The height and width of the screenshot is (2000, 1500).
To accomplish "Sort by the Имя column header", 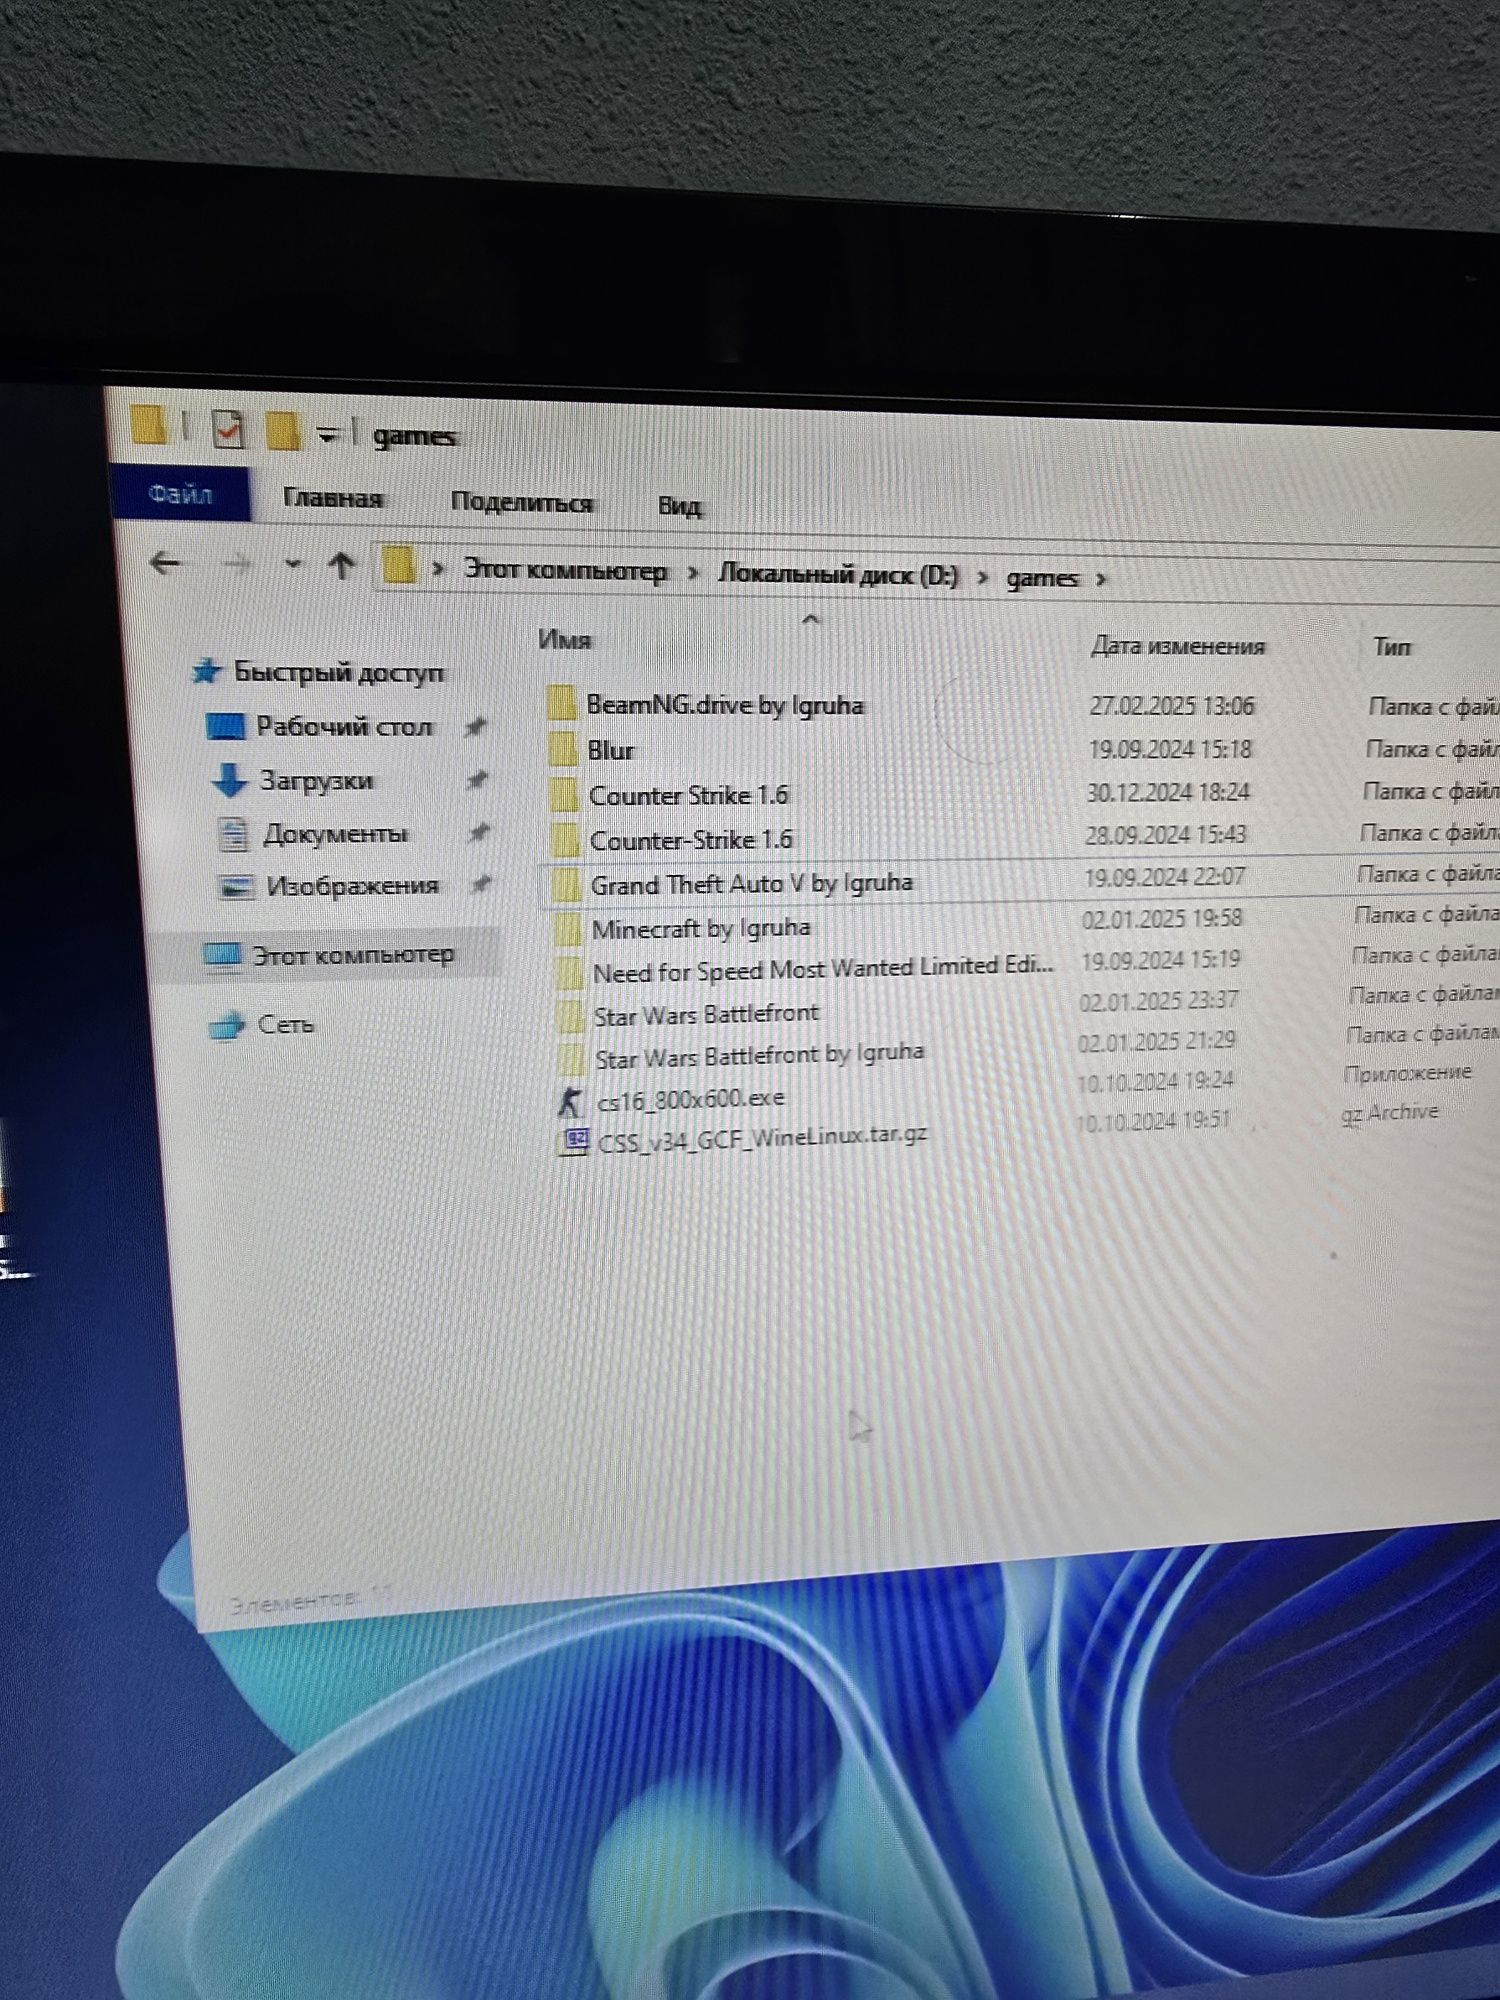I will point(565,639).
